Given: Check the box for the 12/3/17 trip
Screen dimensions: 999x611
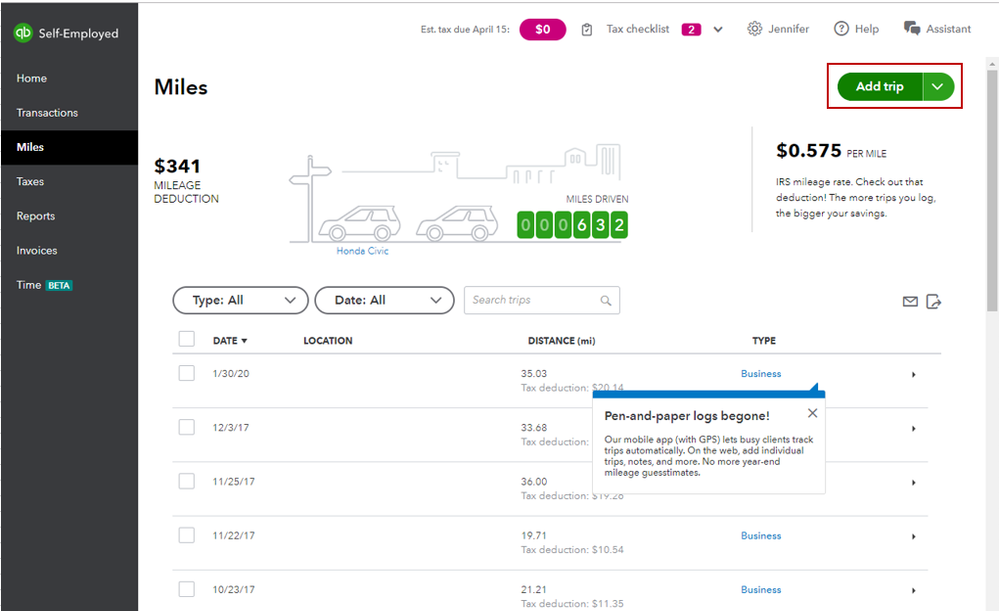Looking at the screenshot, I should (187, 427).
